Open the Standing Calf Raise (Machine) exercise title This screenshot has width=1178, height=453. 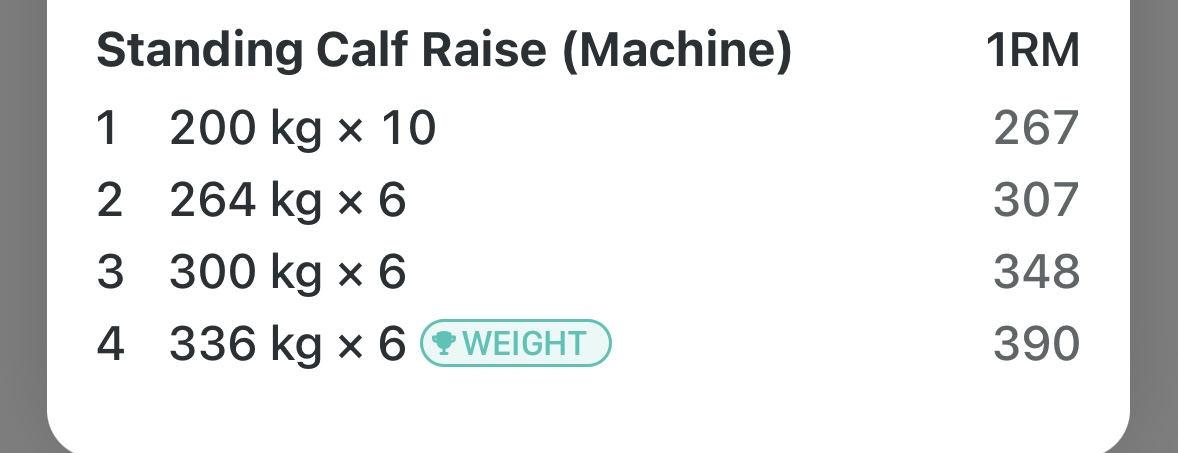coord(443,52)
